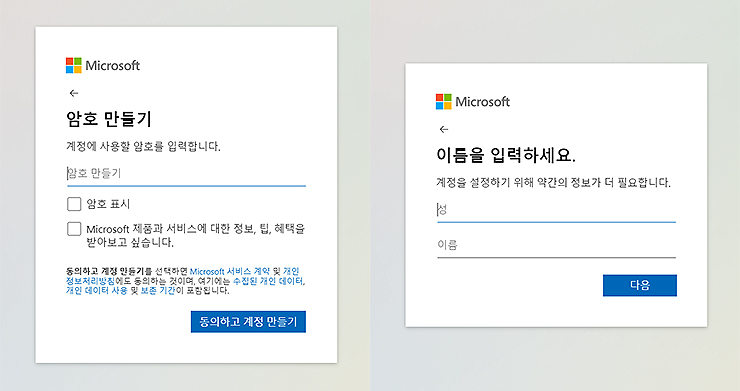Focus the 암호 만들기 password field
The width and height of the screenshot is (740, 391).
point(186,174)
